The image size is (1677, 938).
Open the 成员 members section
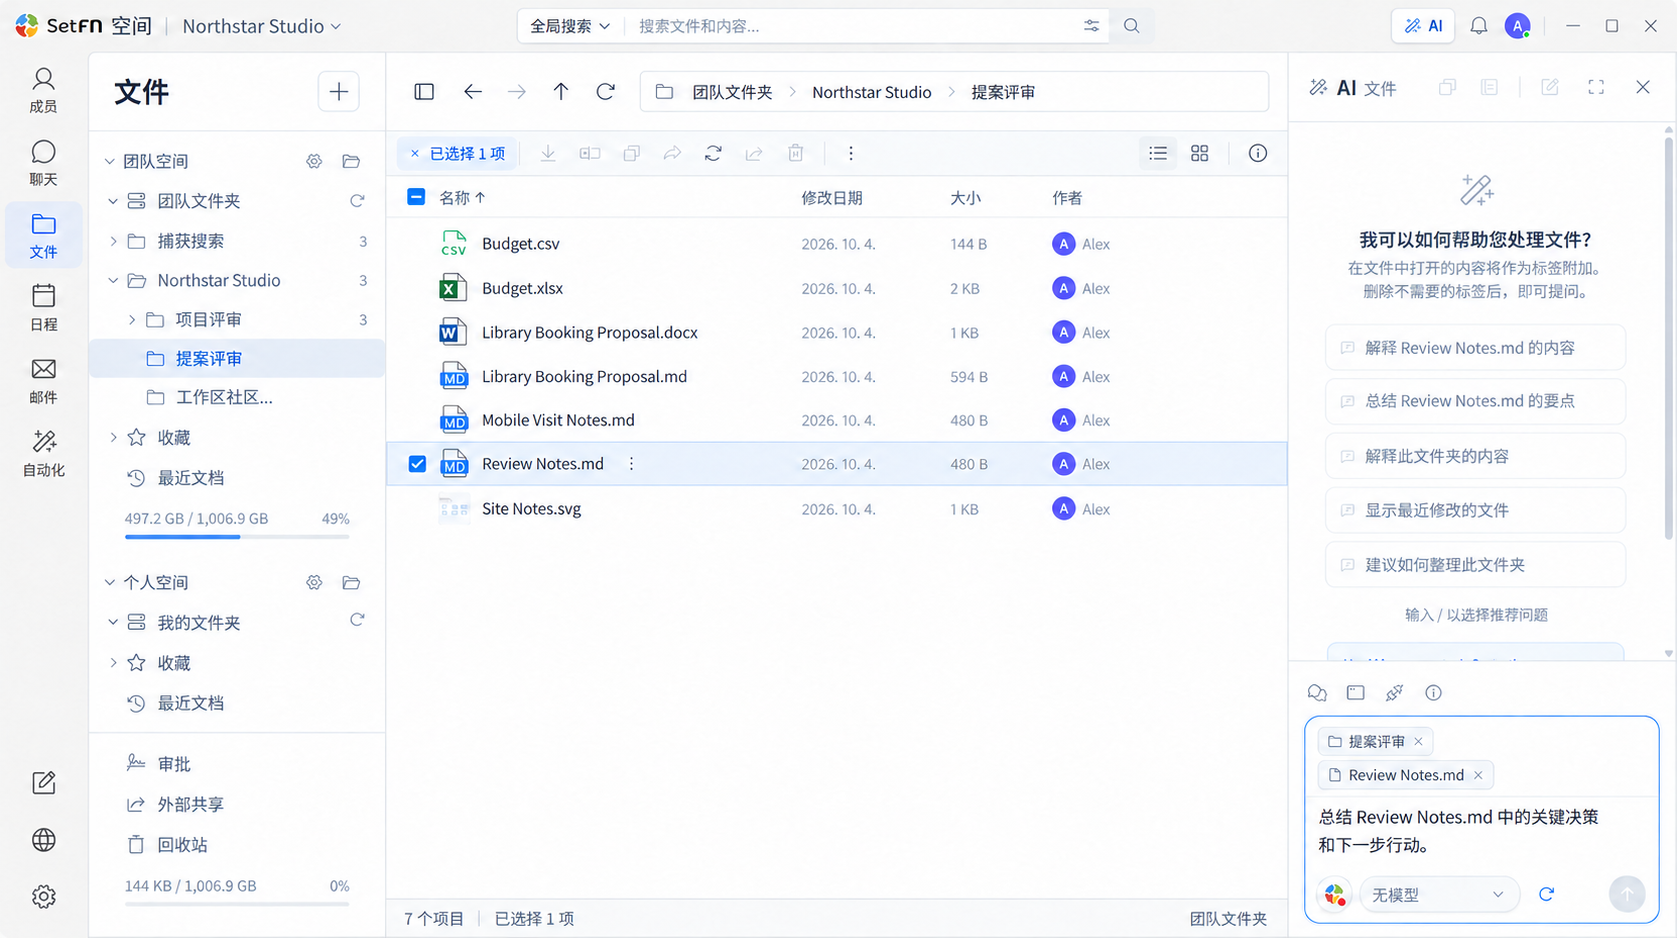(43, 90)
